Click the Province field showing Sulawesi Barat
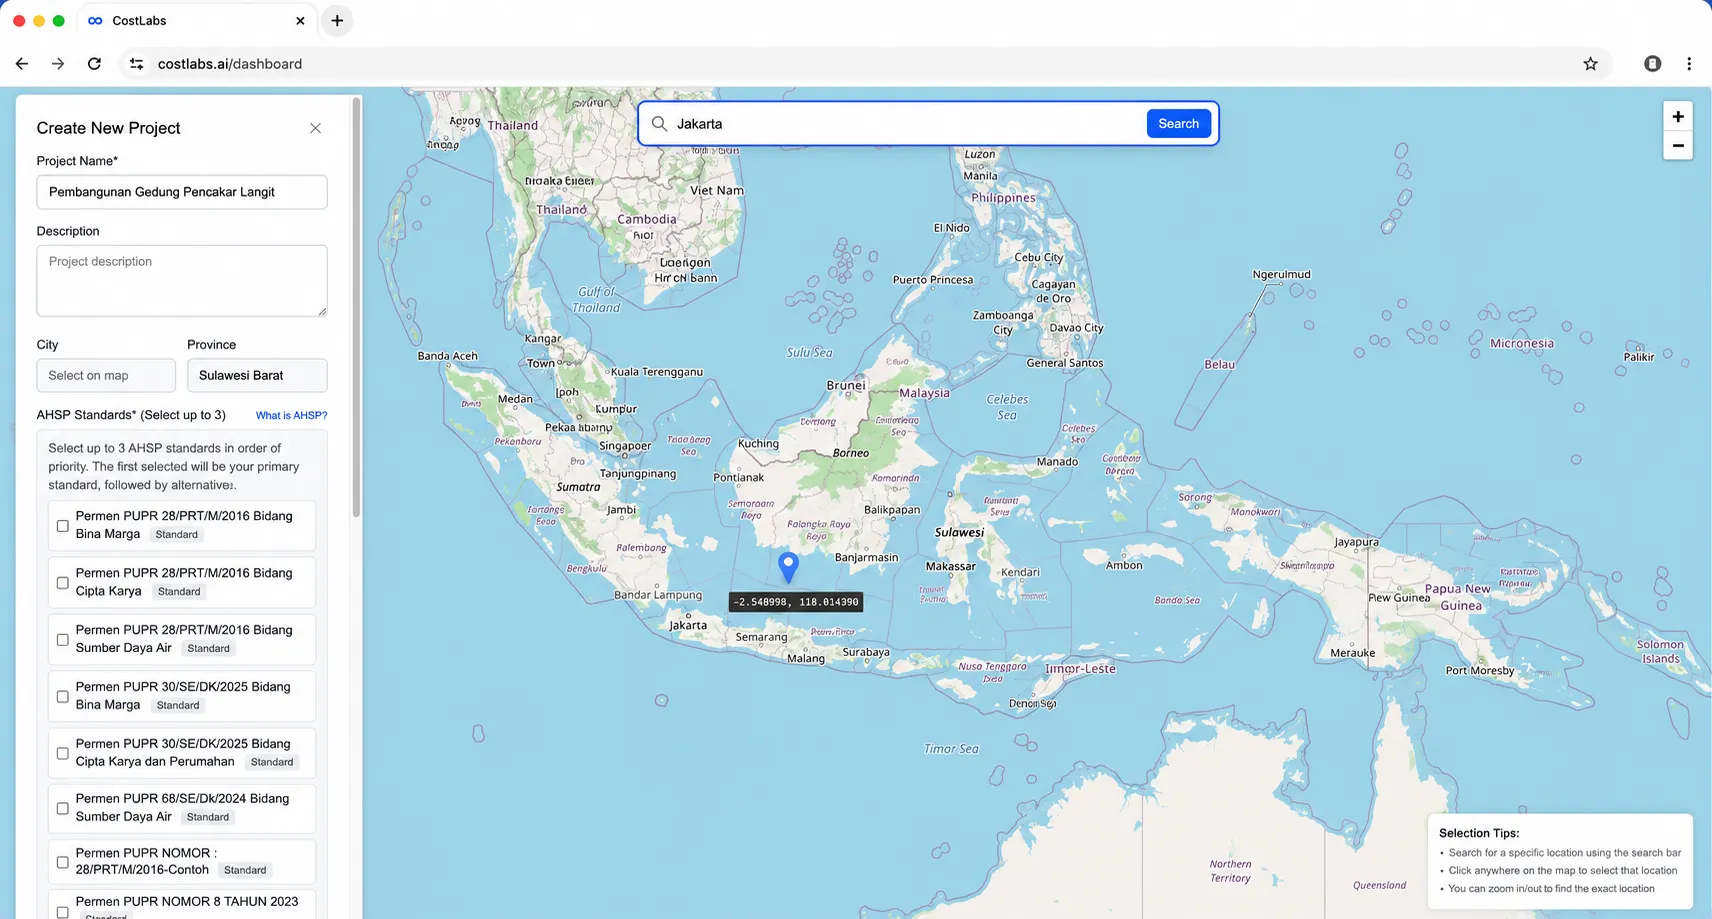This screenshot has width=1712, height=919. pyautogui.click(x=257, y=375)
